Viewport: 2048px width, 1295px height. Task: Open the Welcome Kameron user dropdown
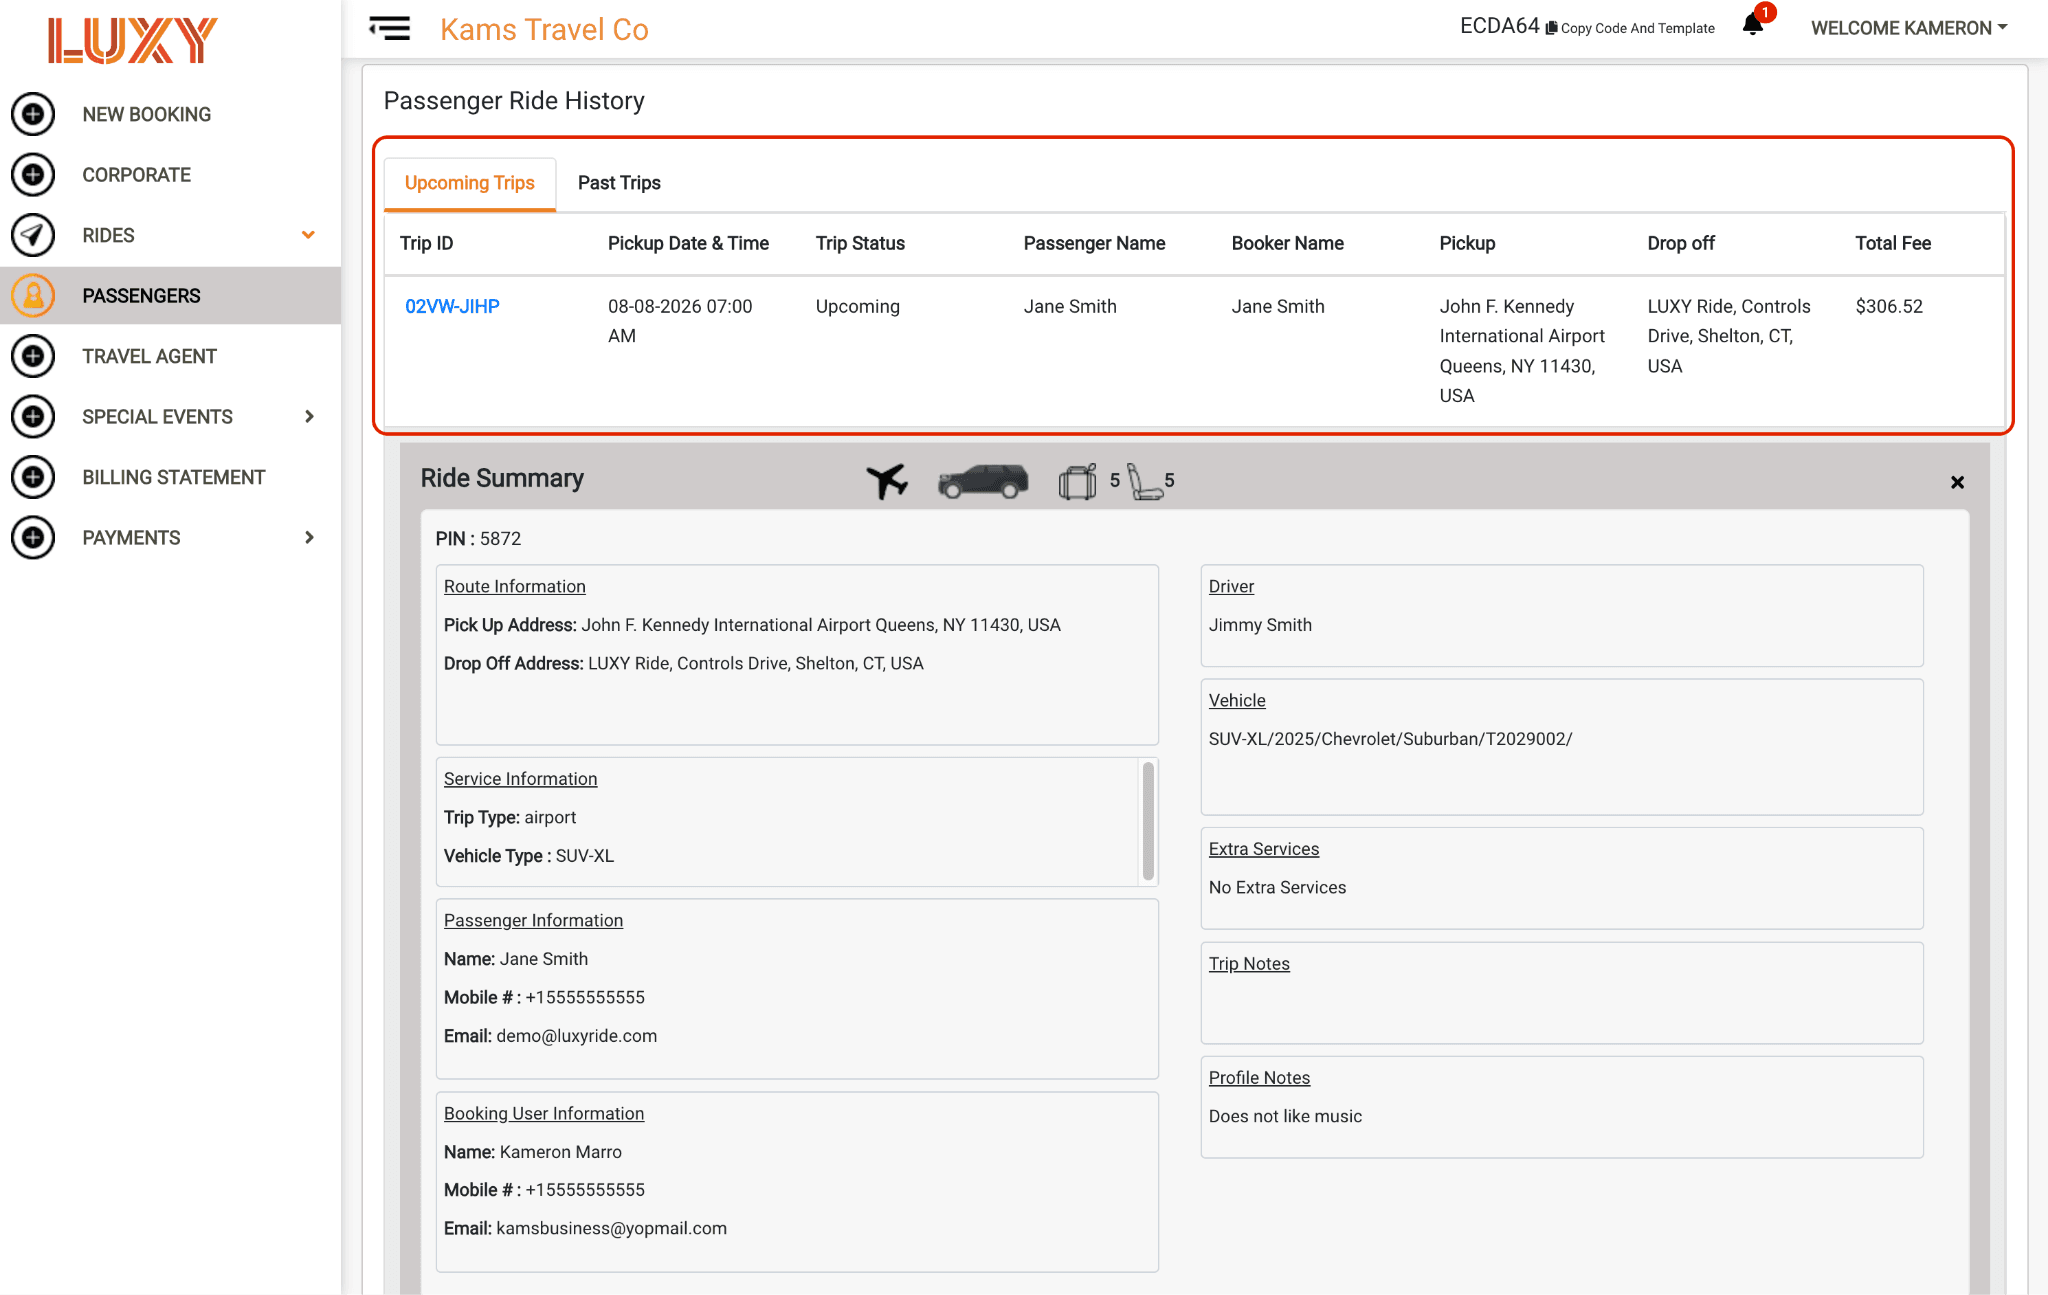point(1909,28)
